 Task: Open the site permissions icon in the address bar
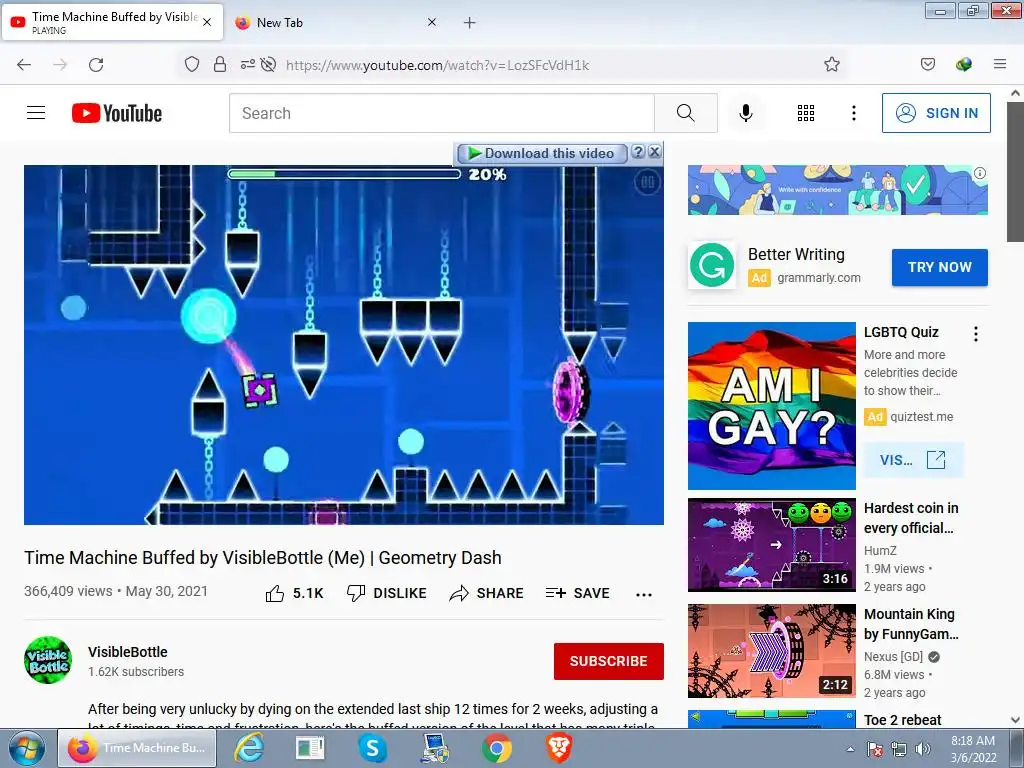click(248, 65)
